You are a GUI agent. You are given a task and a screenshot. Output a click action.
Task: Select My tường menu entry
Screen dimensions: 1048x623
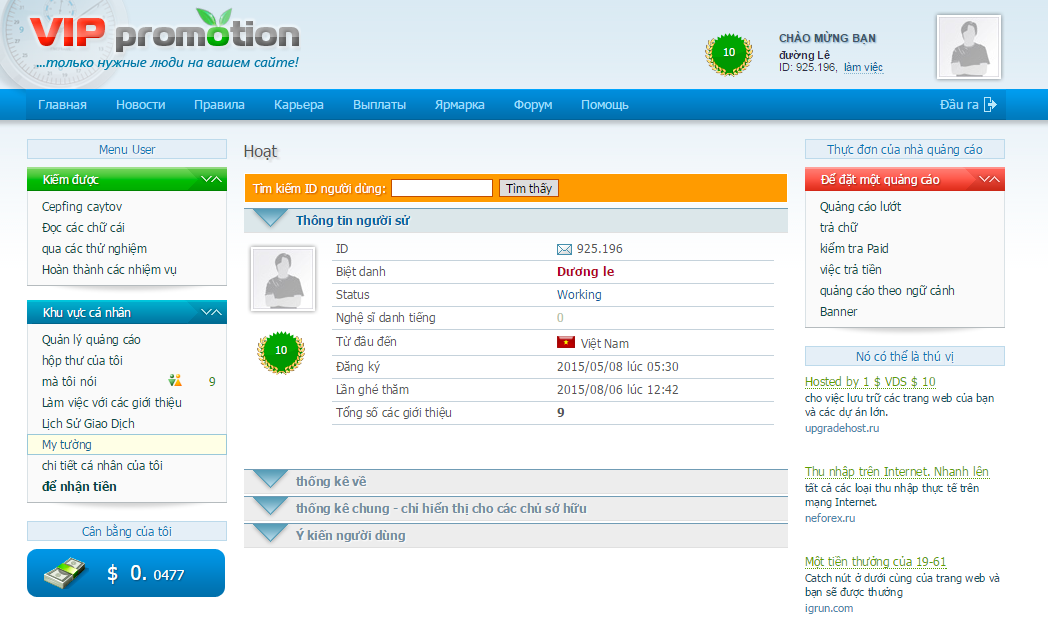pyautogui.click(x=127, y=445)
